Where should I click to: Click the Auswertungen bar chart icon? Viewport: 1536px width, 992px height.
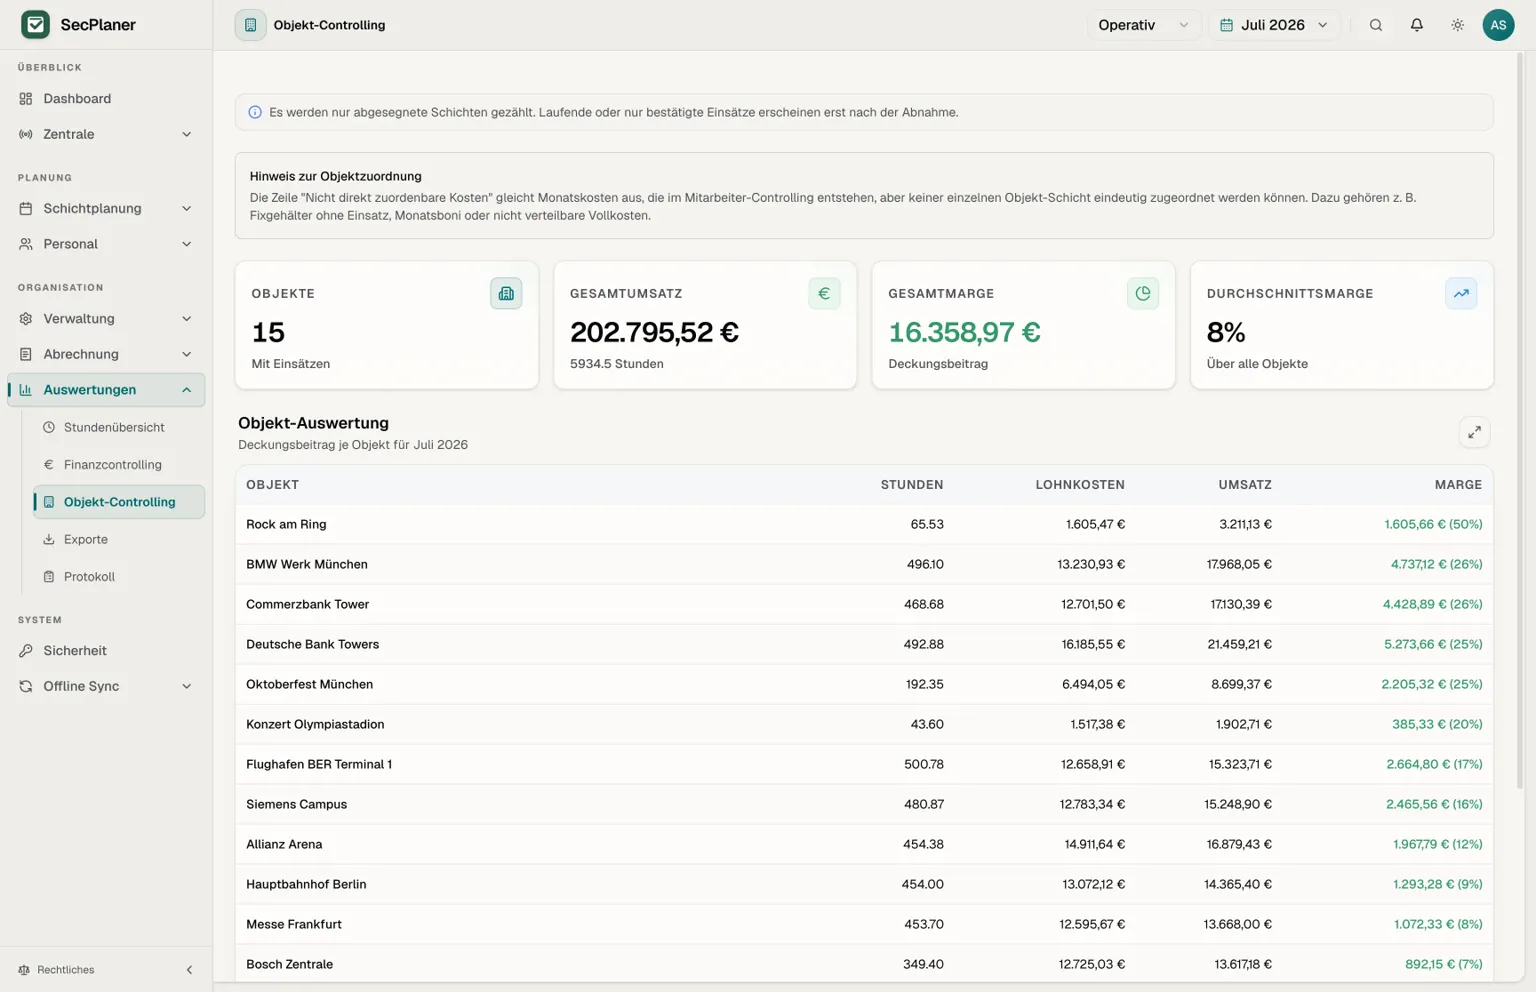26,390
